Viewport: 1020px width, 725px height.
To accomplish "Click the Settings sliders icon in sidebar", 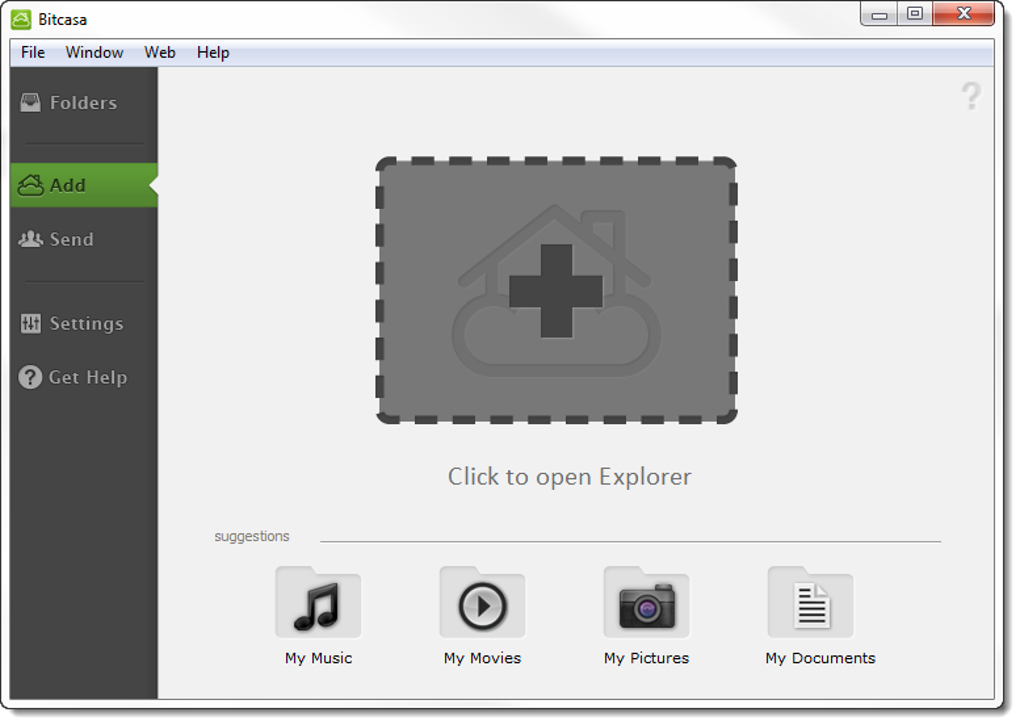I will click(31, 323).
